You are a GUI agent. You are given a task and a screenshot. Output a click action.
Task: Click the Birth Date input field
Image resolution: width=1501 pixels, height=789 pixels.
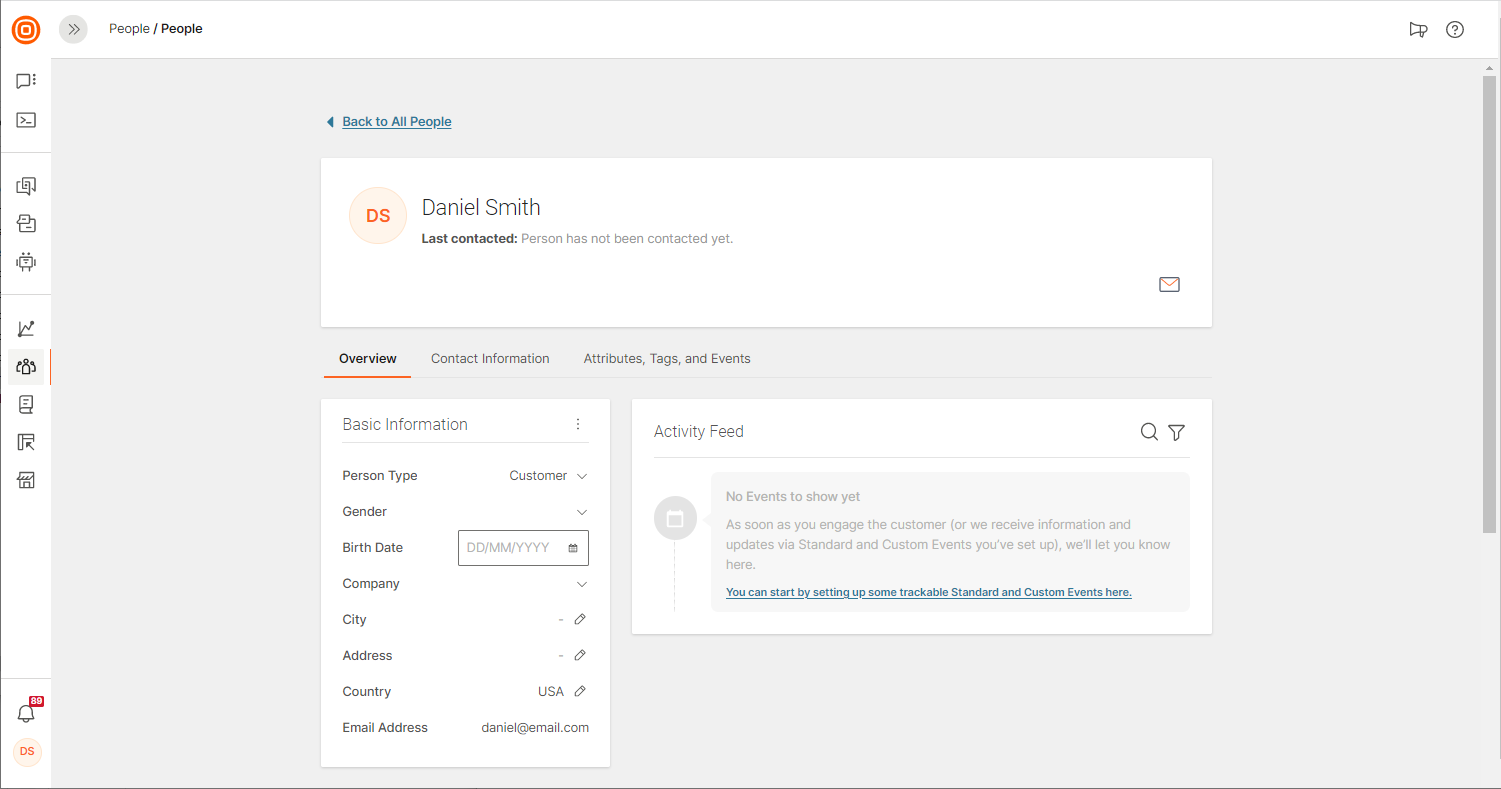pos(514,548)
